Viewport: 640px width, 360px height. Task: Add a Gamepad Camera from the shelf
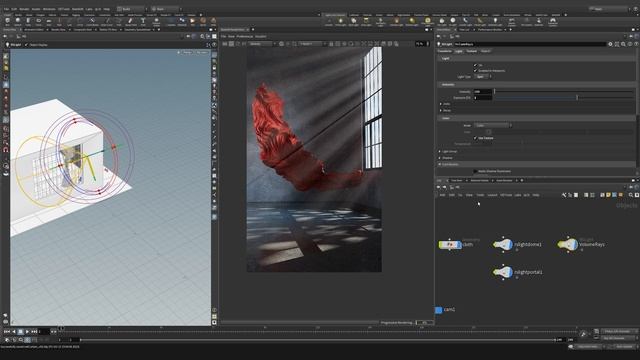552,22
